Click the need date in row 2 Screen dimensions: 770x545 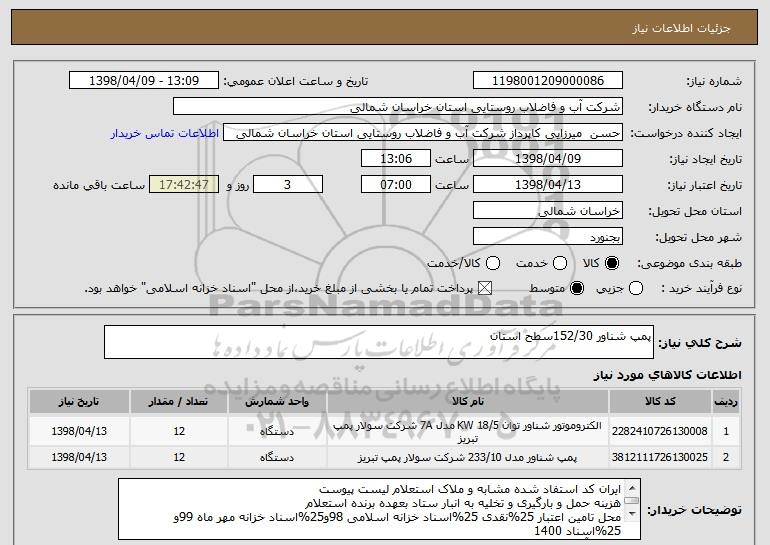[x=79, y=458]
